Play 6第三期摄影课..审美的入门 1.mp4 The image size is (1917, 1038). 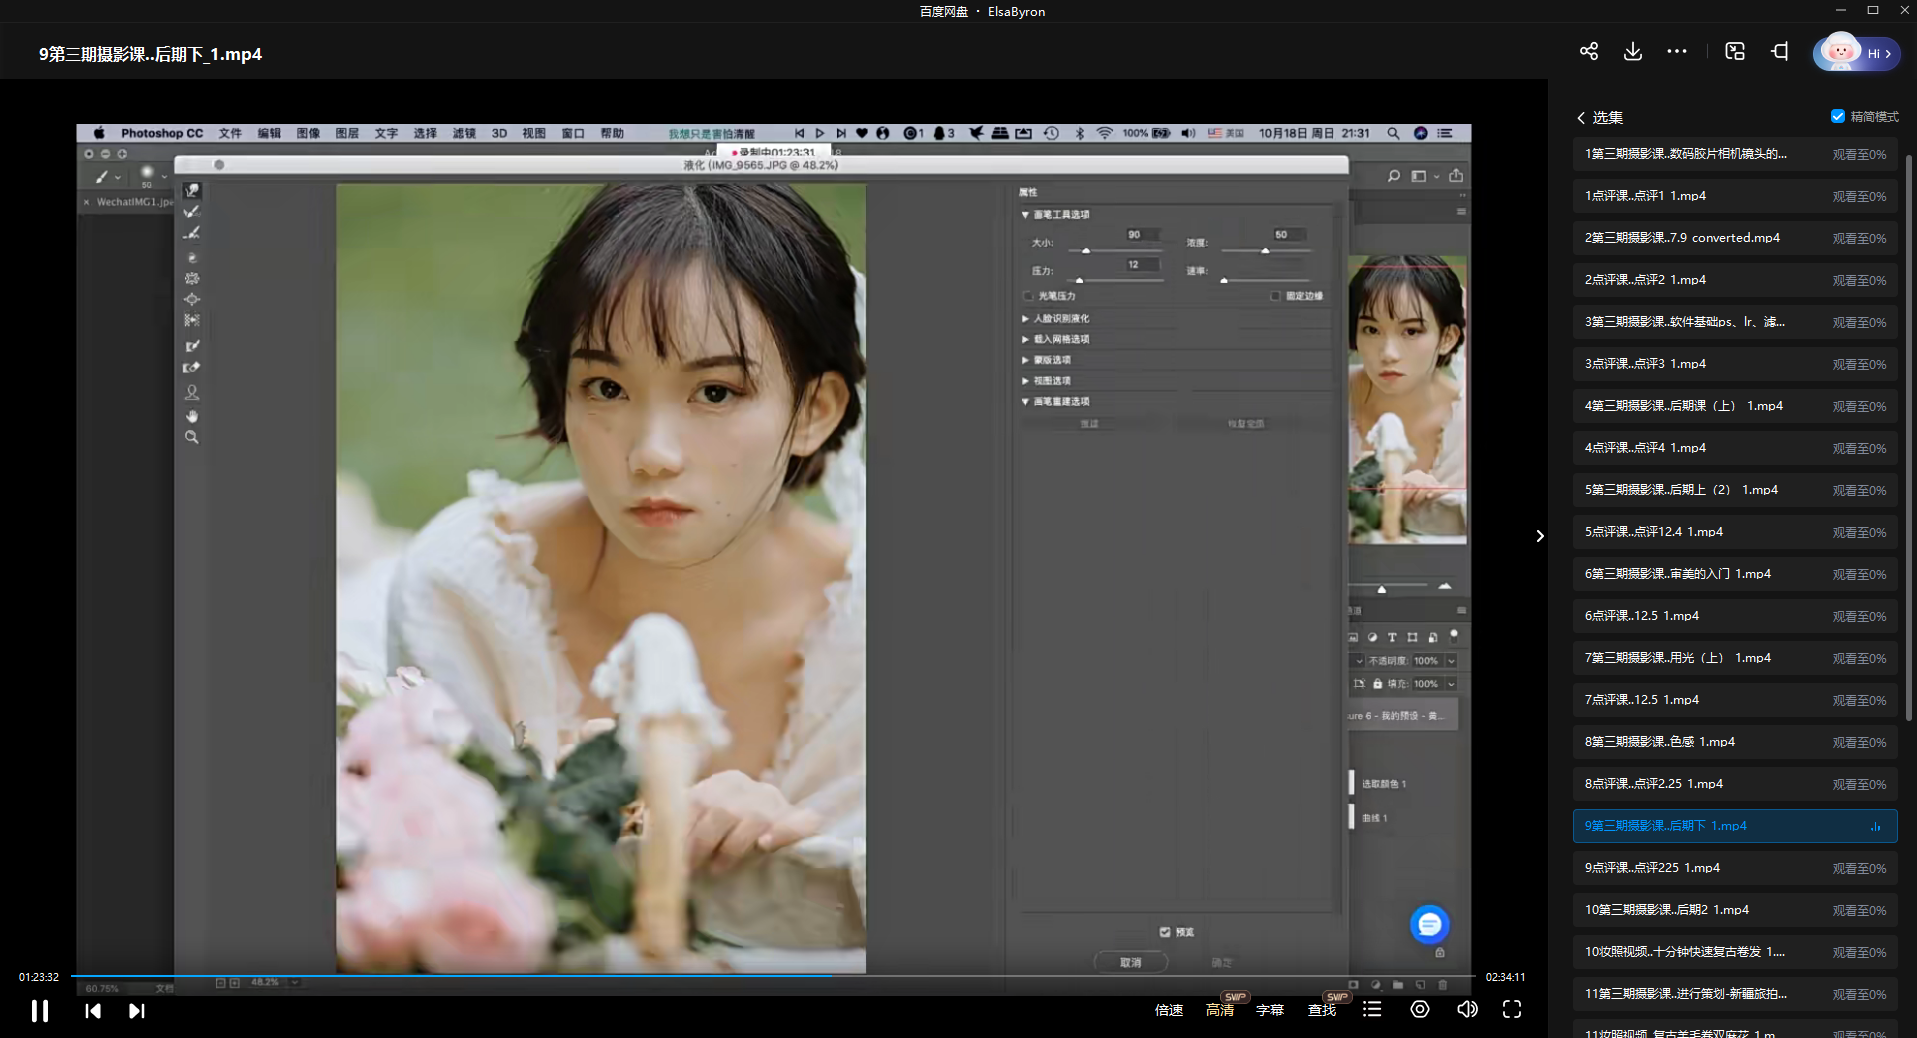[x=1735, y=574]
